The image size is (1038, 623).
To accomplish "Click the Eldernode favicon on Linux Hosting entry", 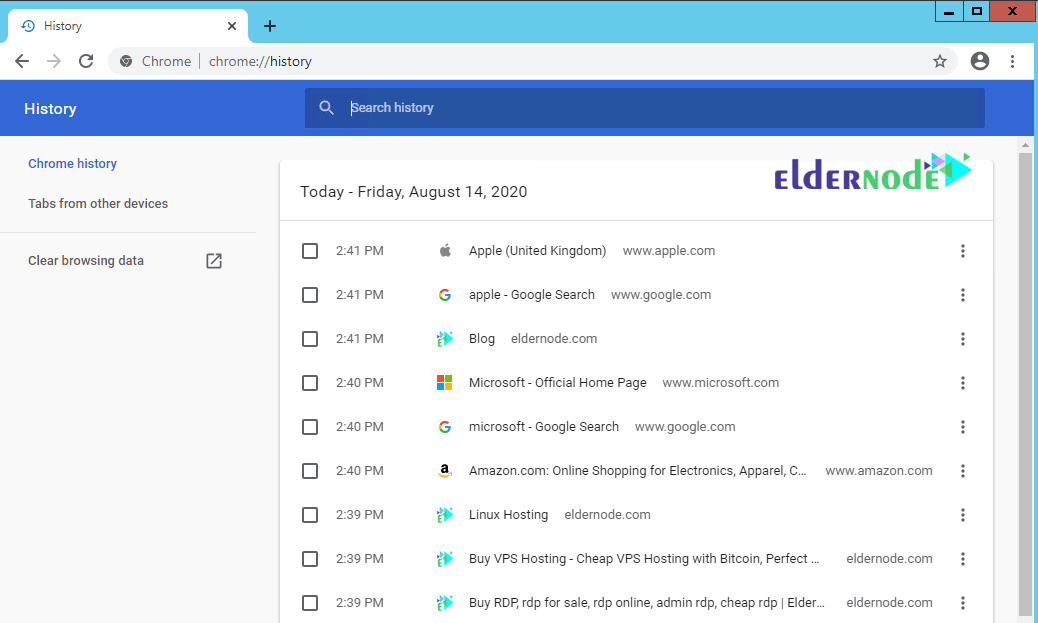I will click(x=445, y=514).
